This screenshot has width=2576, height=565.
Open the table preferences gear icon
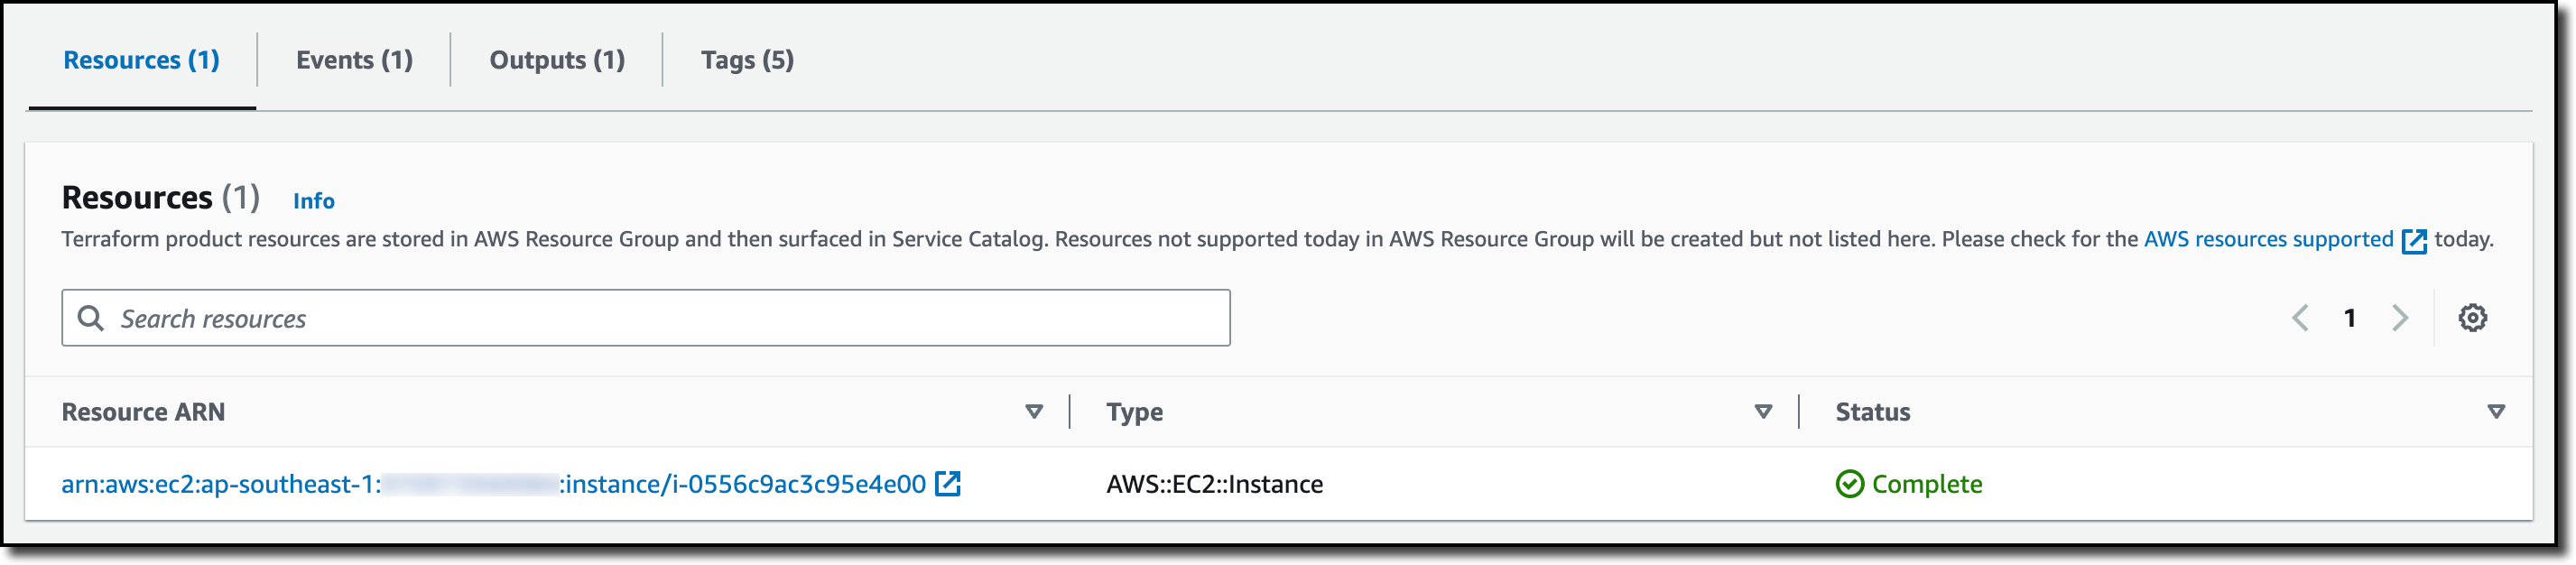[2472, 318]
